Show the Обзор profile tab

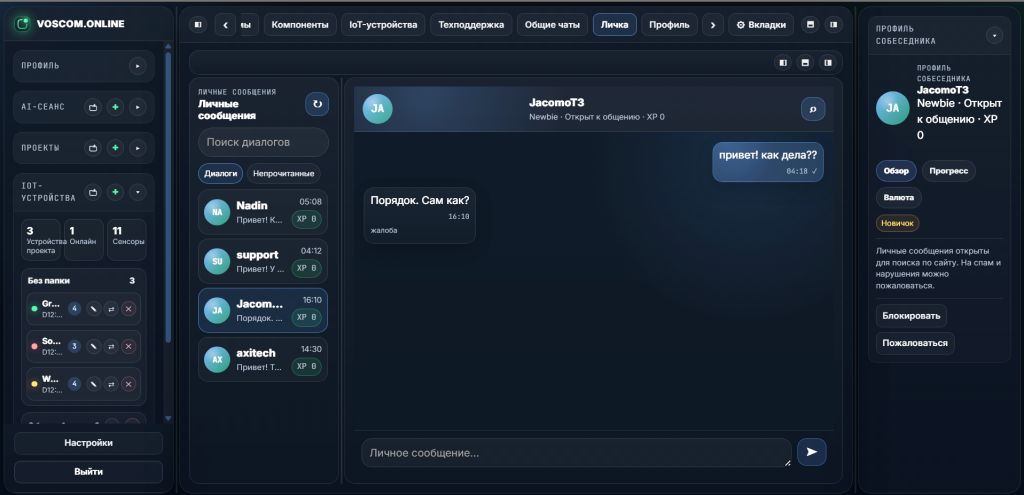(896, 171)
